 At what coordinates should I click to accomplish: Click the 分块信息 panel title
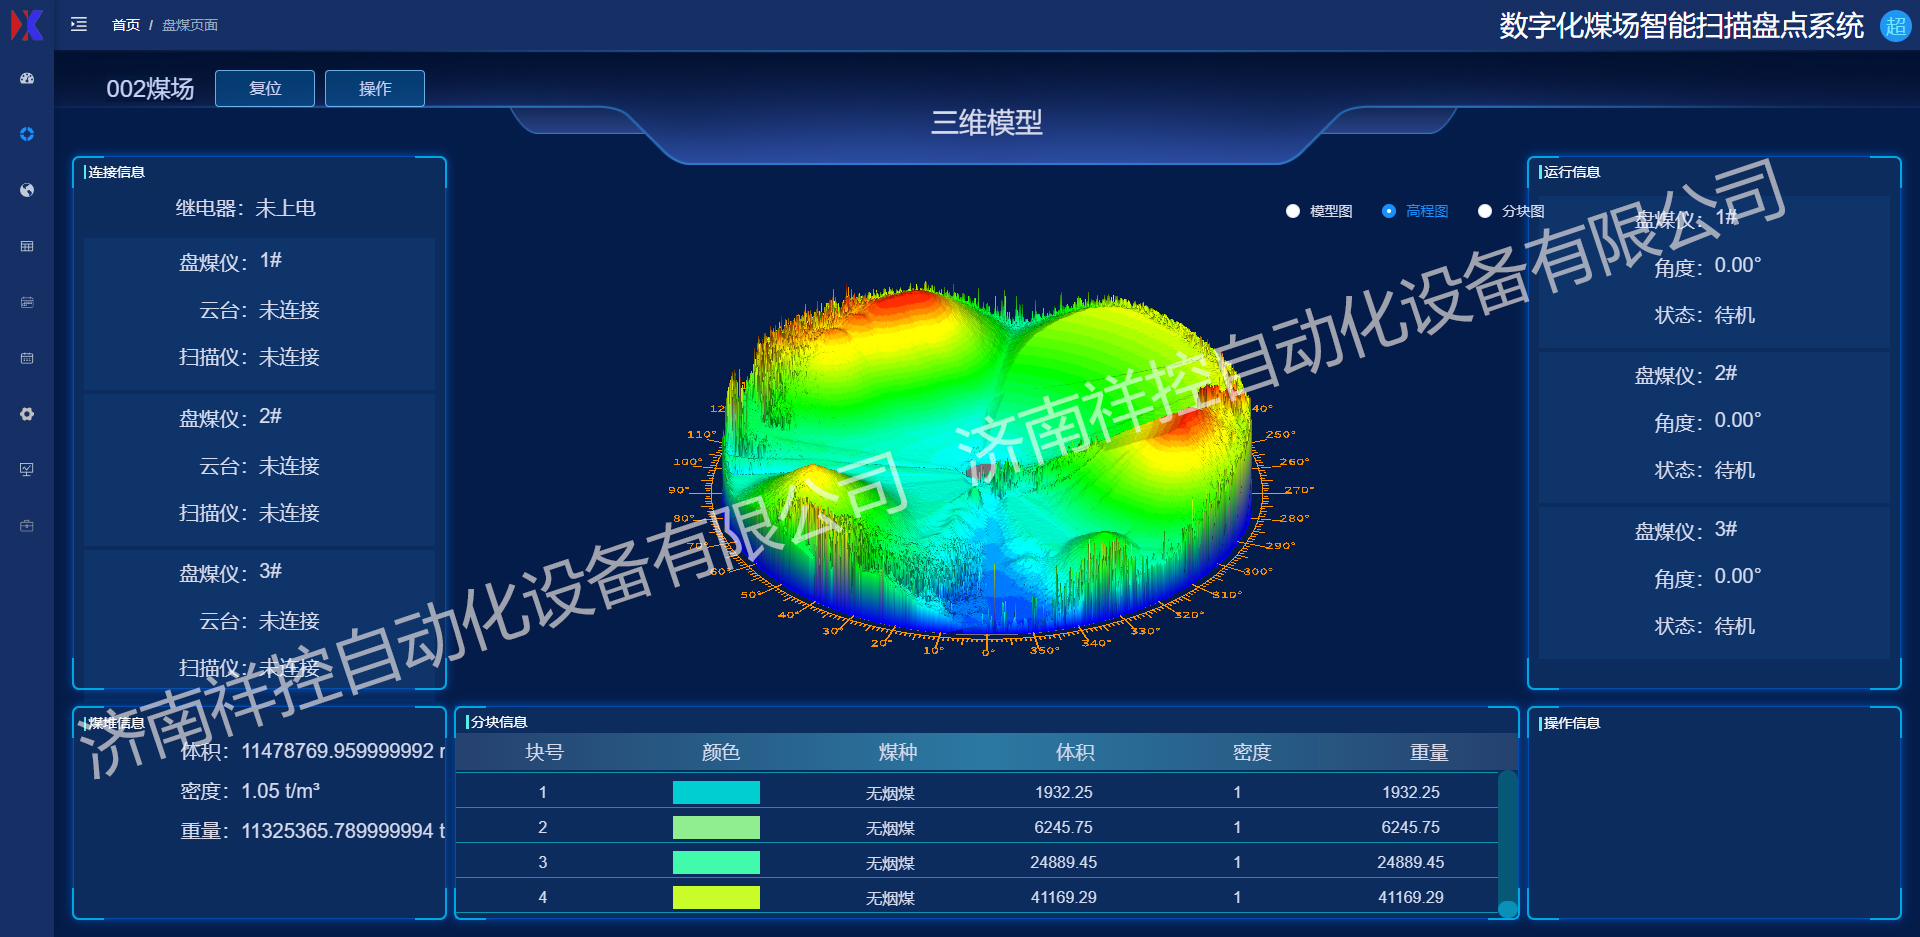[499, 722]
